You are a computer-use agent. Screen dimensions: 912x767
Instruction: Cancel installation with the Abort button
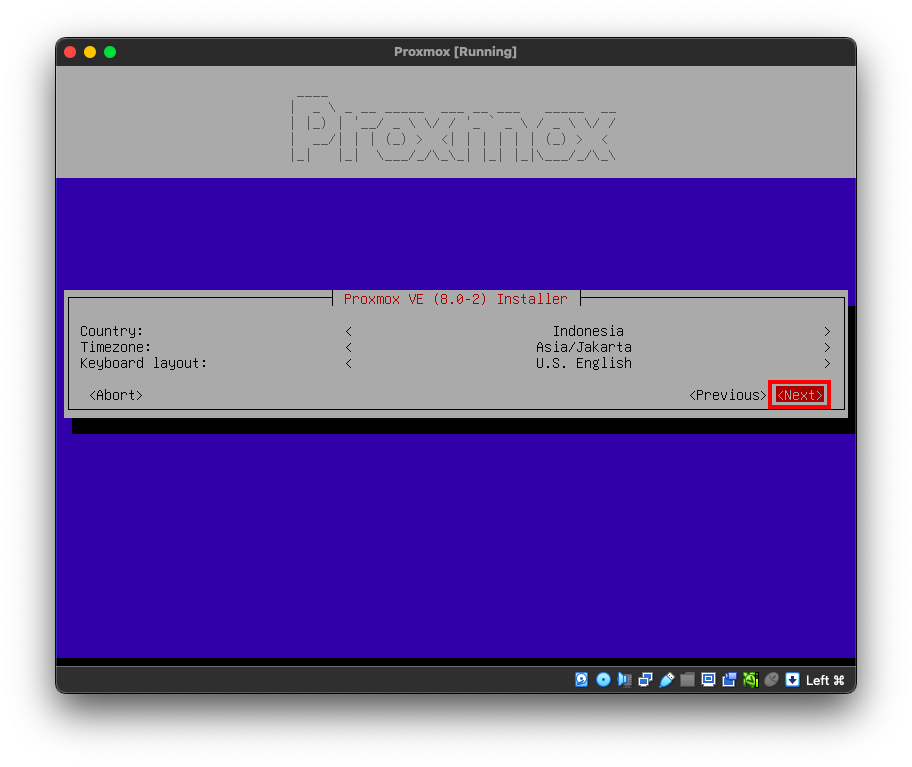[x=116, y=395]
